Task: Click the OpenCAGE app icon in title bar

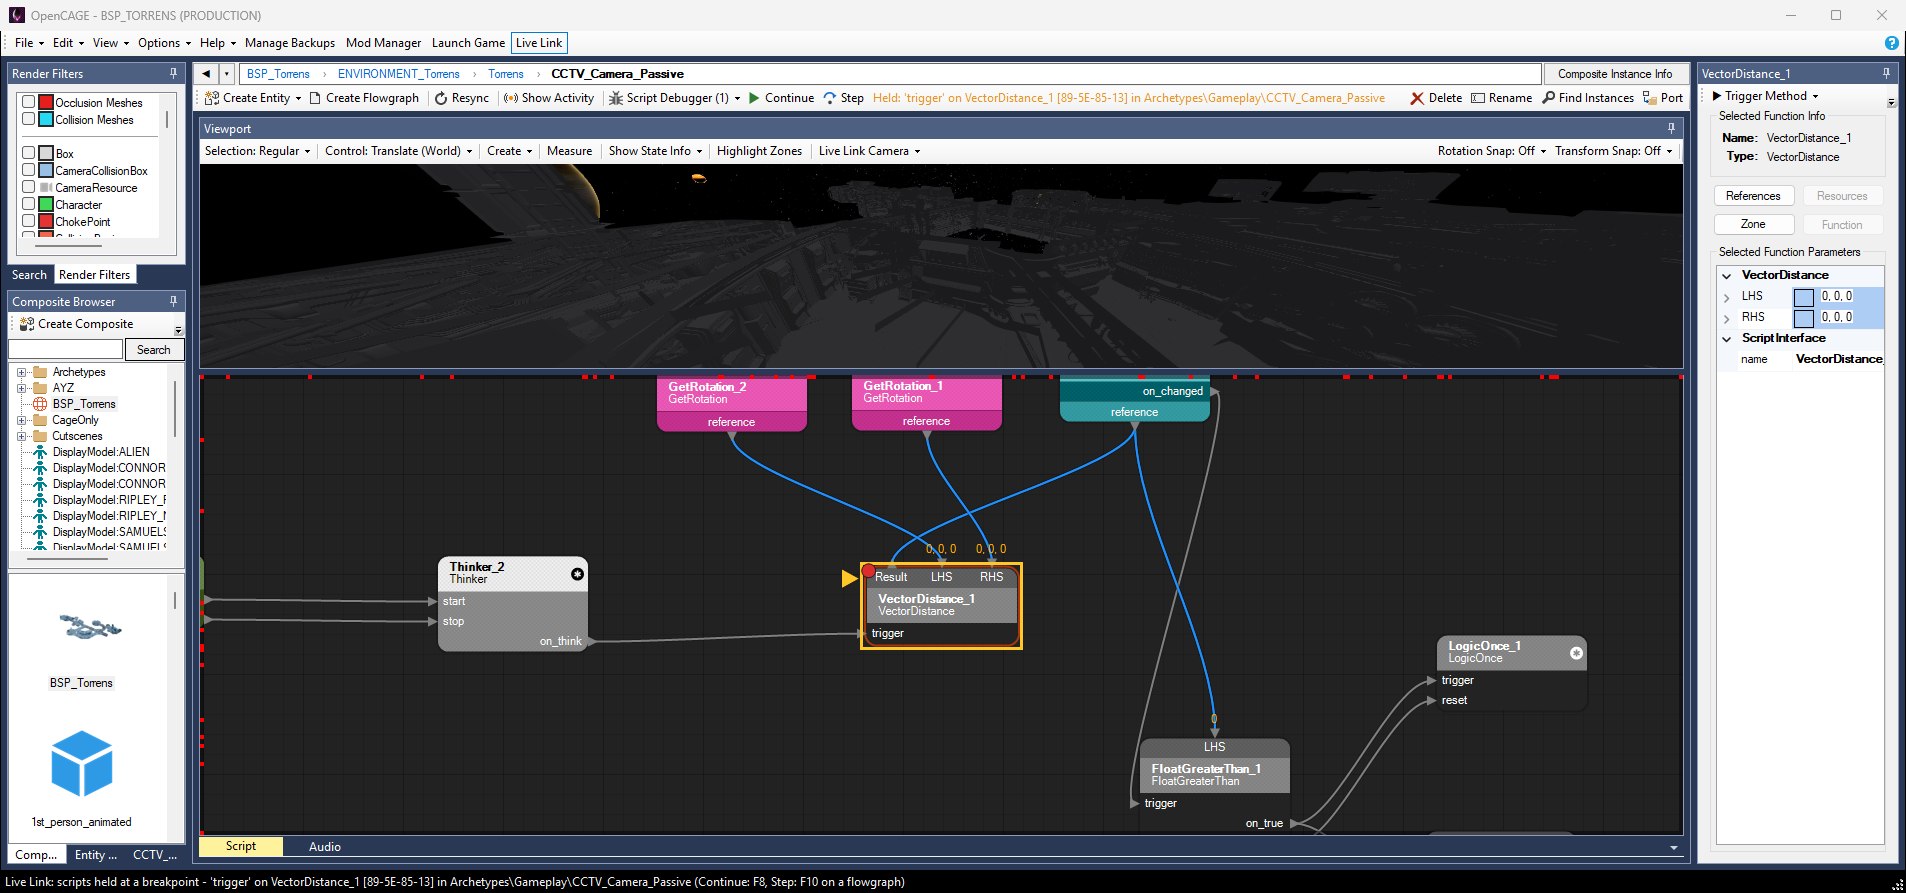Action: pyautogui.click(x=16, y=15)
